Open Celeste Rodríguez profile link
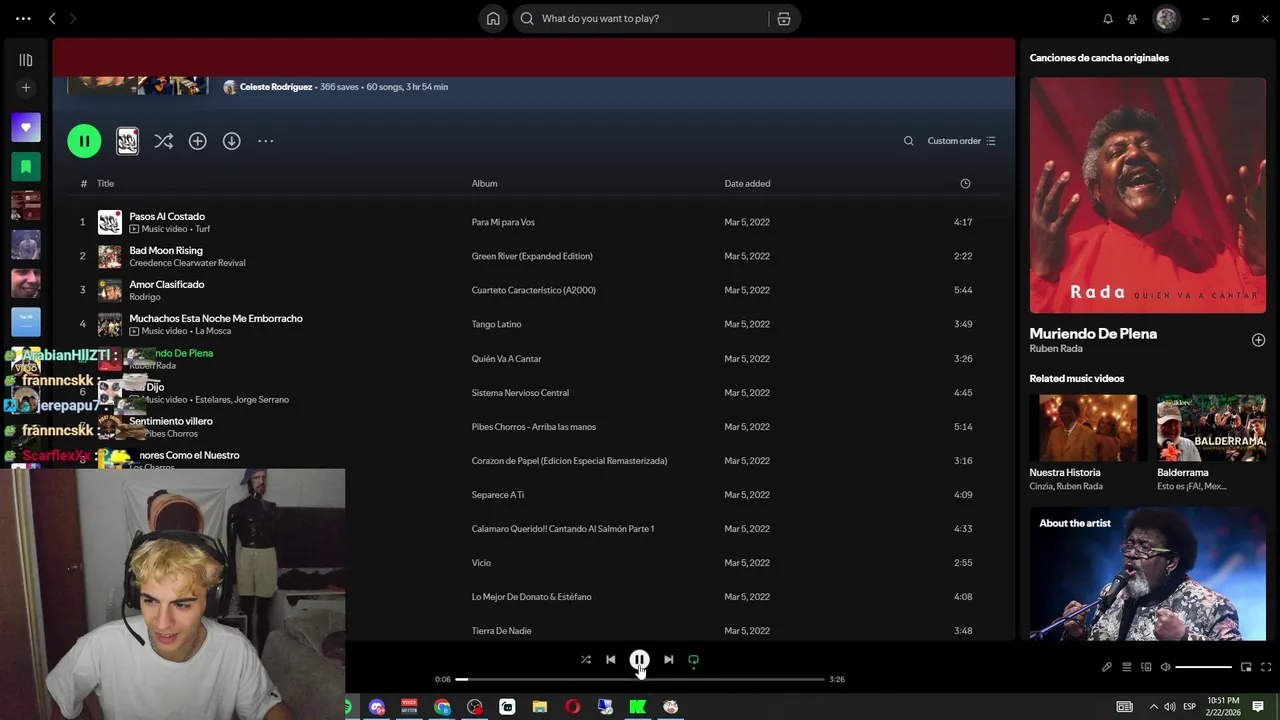1280x720 pixels. [275, 87]
